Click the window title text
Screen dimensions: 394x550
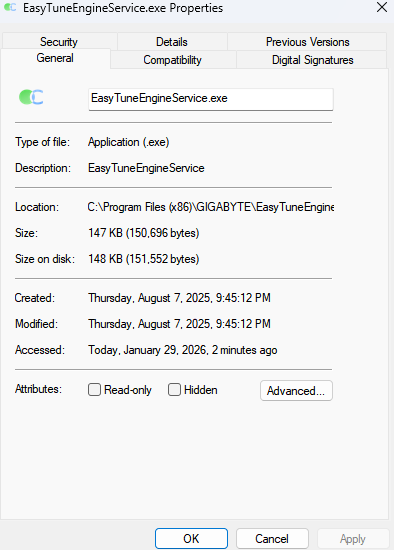coord(123,8)
